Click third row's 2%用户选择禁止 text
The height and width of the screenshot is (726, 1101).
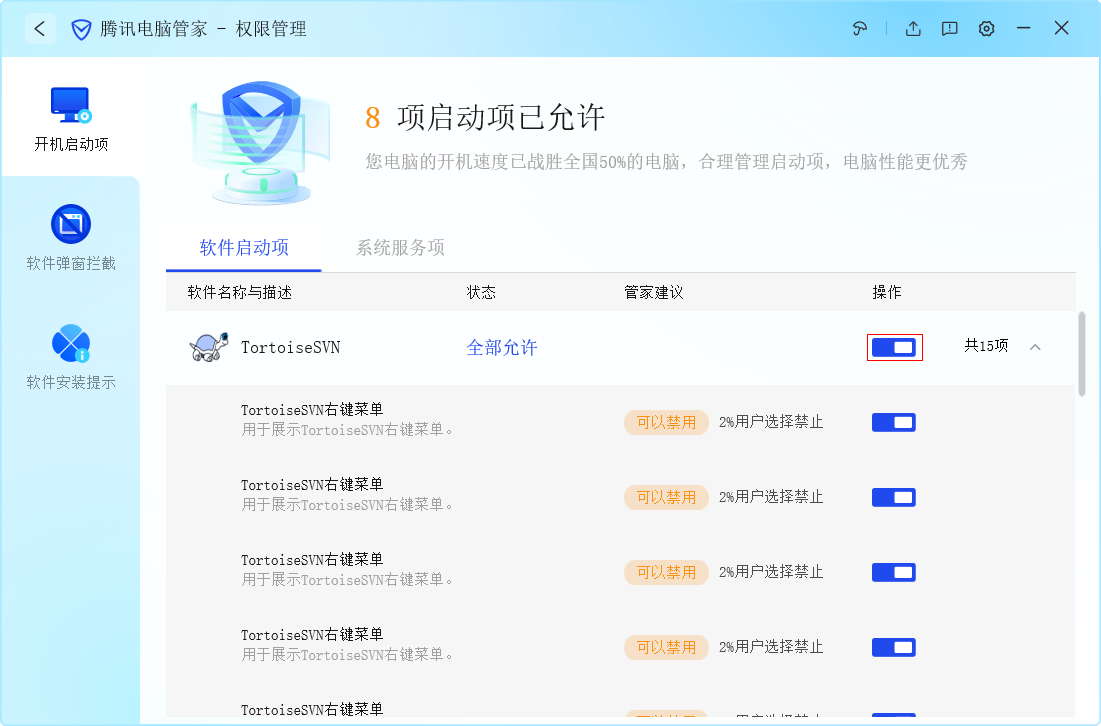click(771, 572)
